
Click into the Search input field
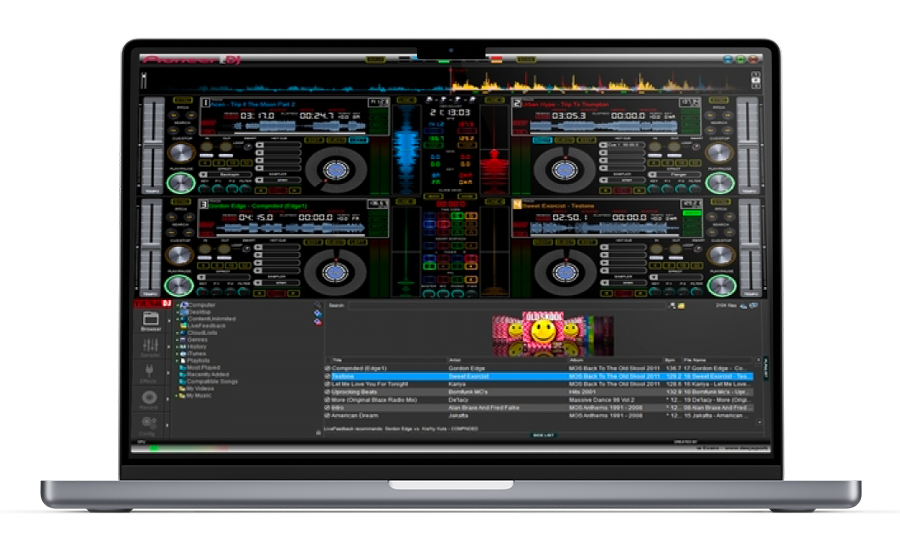coord(506,306)
